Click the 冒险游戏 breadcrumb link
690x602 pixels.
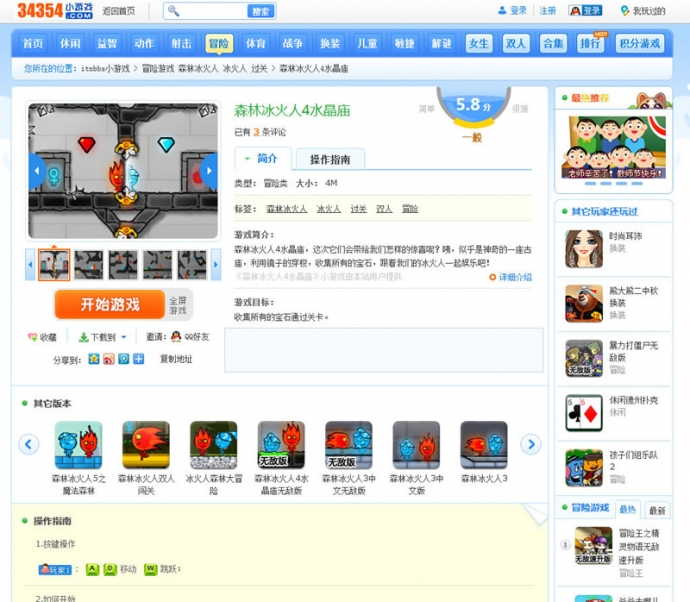(x=158, y=69)
